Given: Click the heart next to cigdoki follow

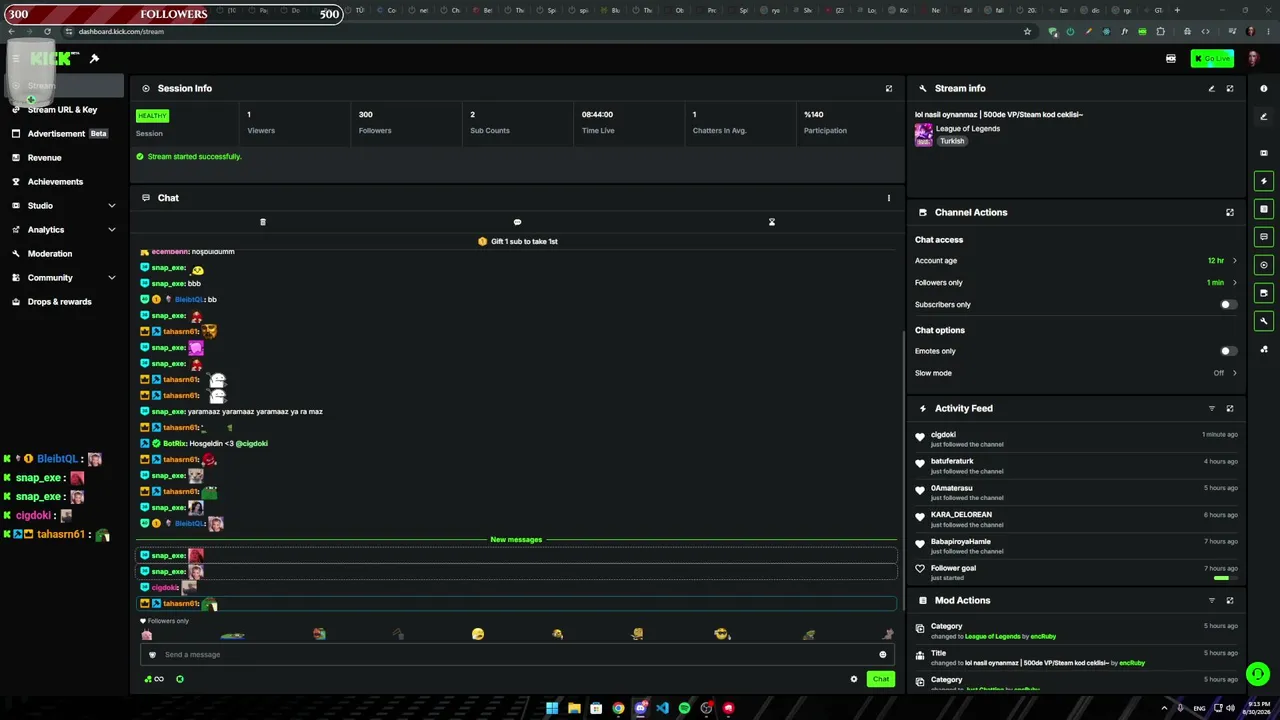Looking at the screenshot, I should pos(920,437).
